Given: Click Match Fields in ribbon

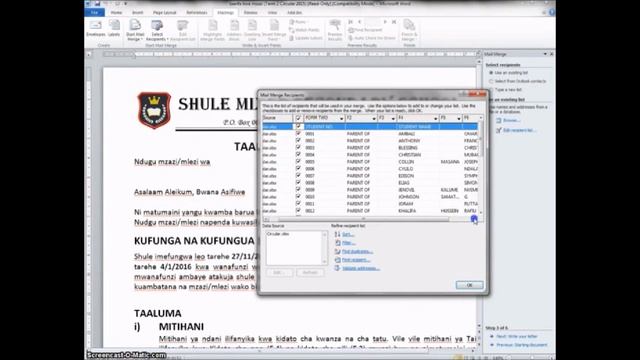Looking at the screenshot, I should (x=304, y=30).
